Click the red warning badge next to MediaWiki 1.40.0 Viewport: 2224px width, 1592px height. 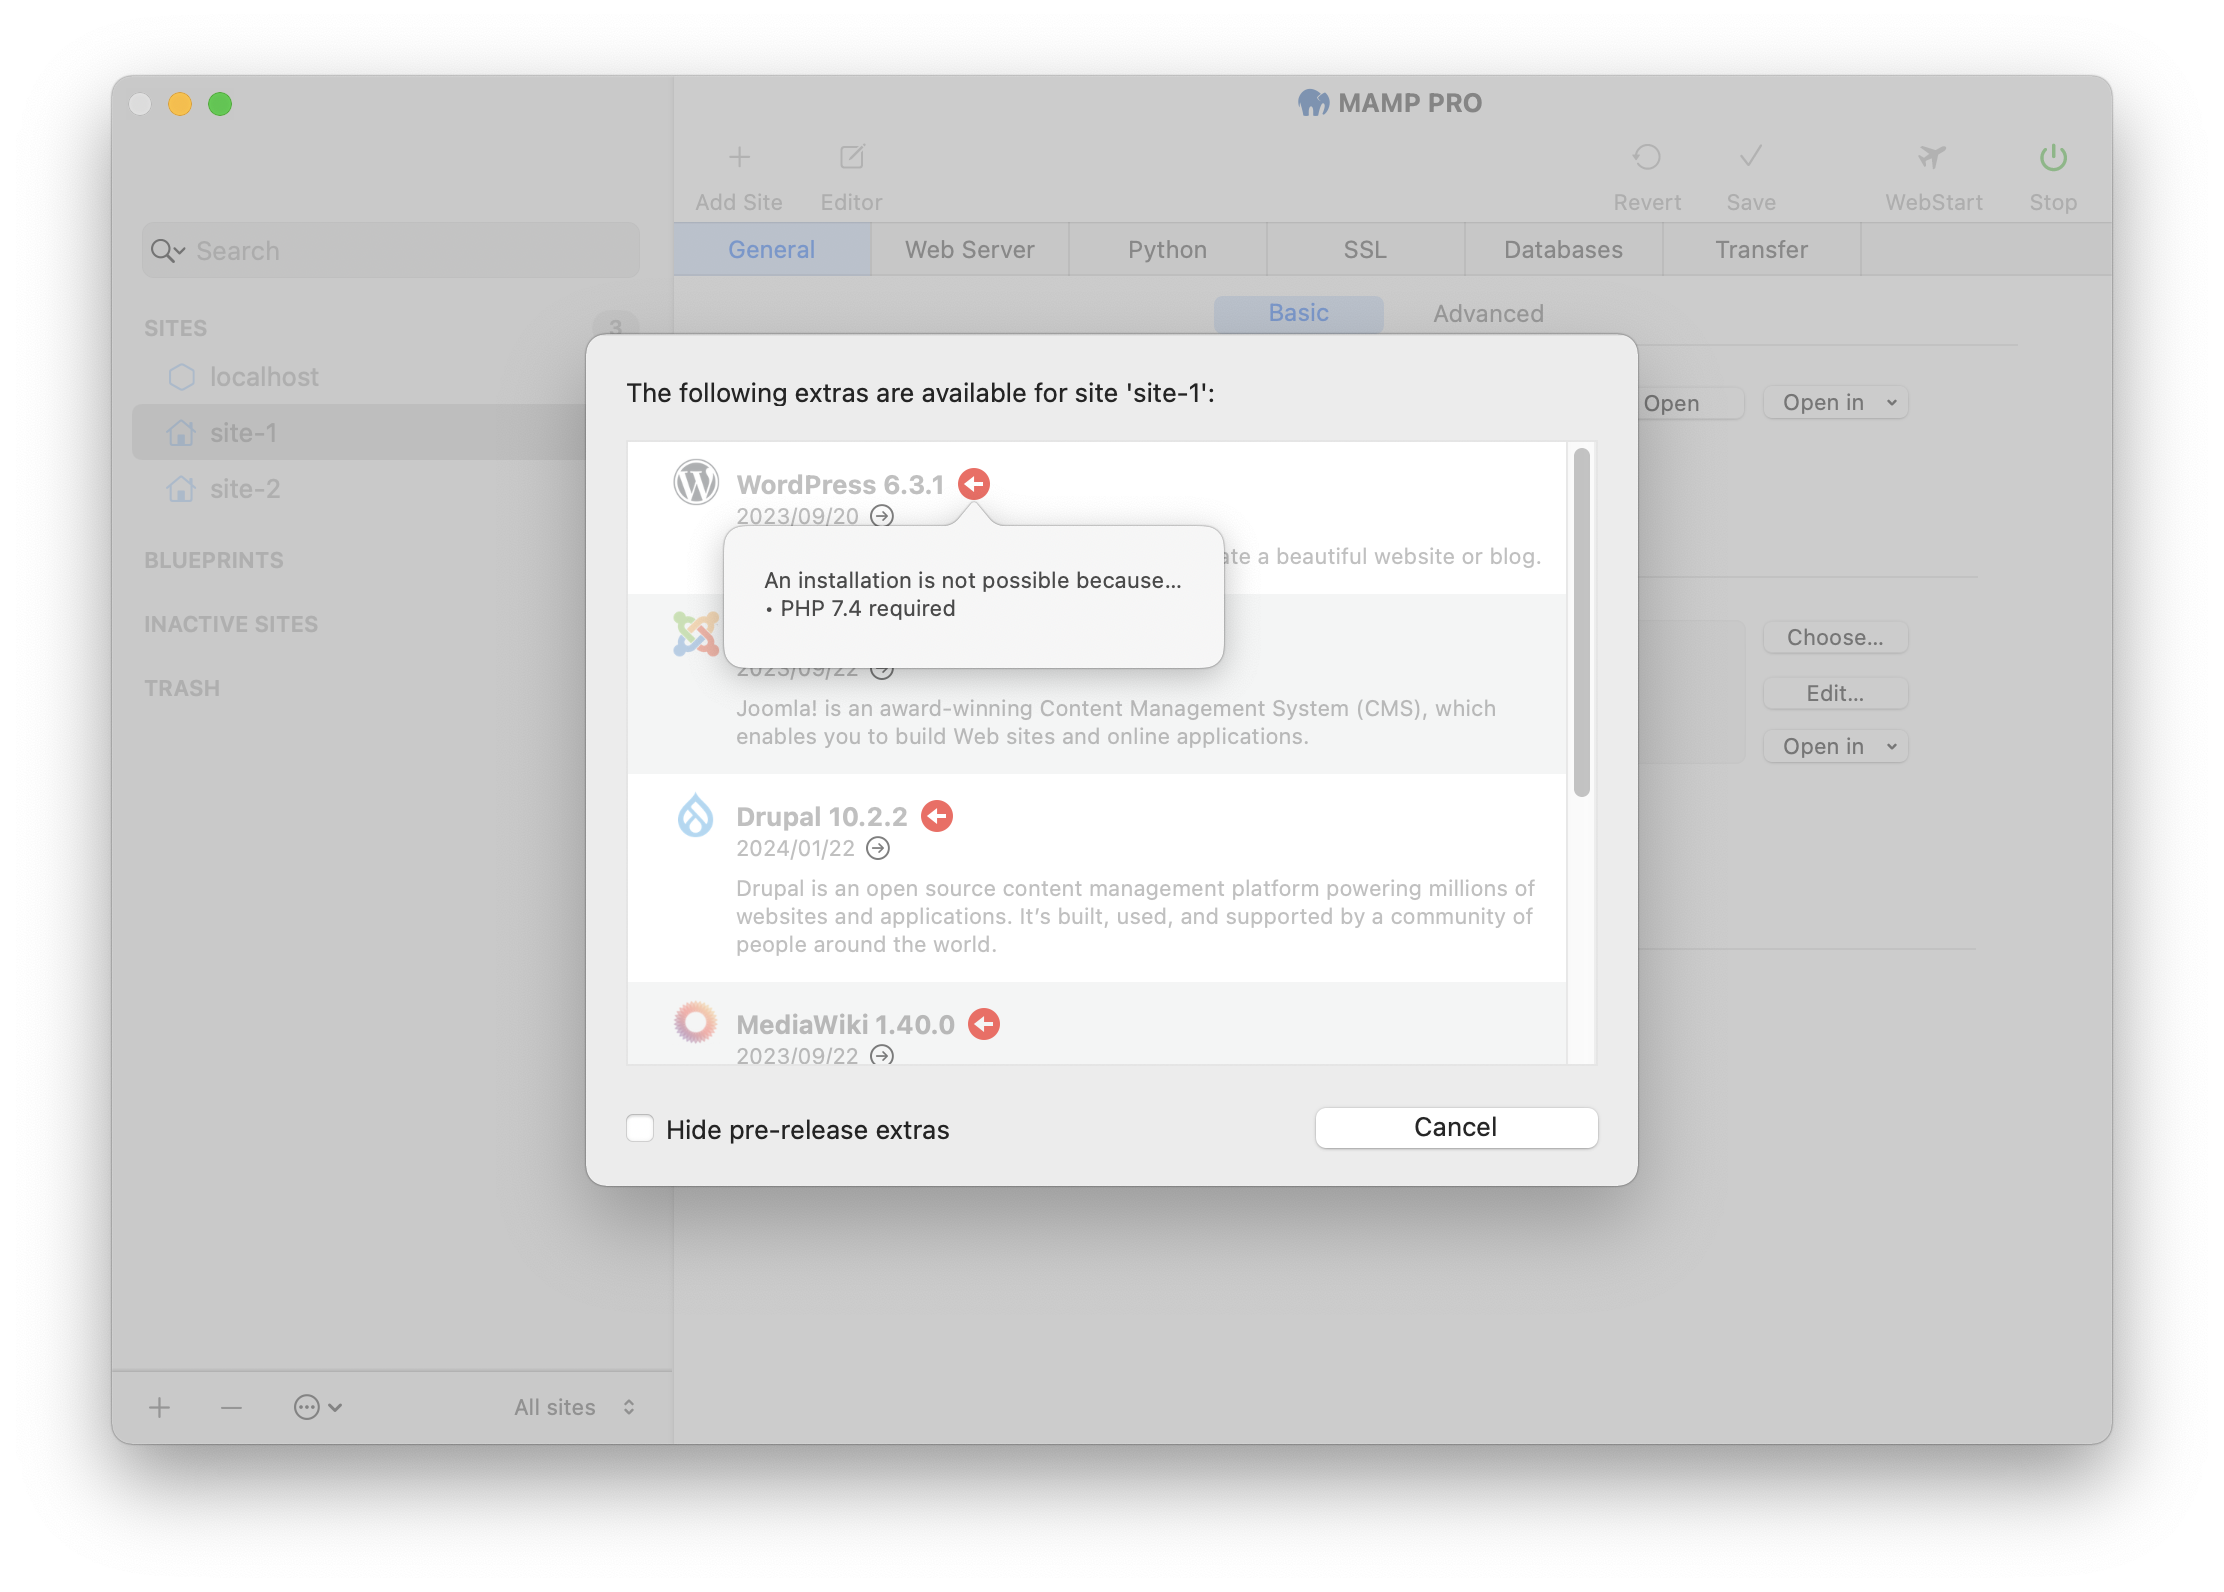tap(984, 1024)
